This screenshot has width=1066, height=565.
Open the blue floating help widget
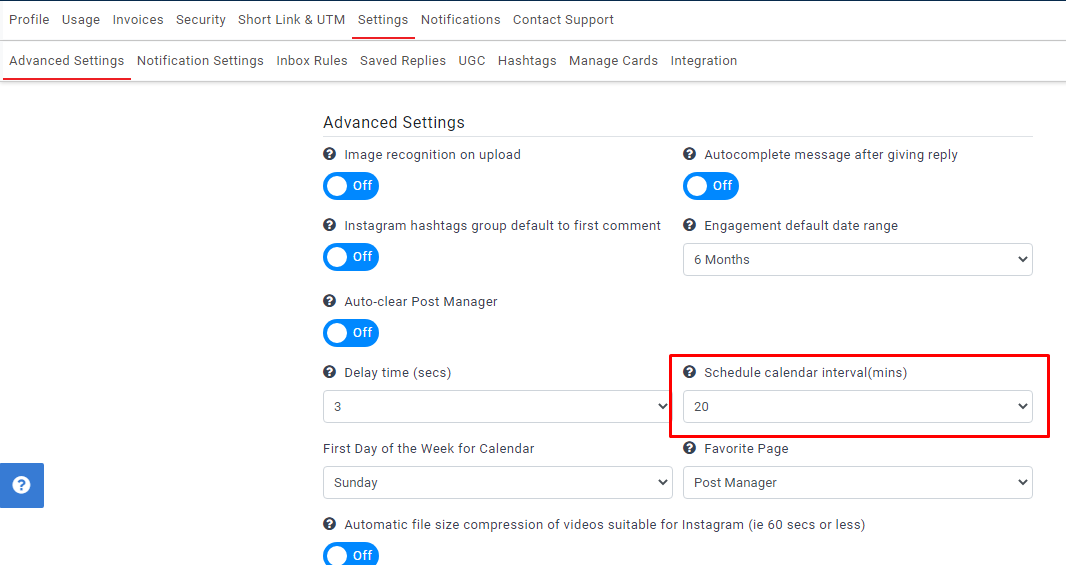click(21, 485)
